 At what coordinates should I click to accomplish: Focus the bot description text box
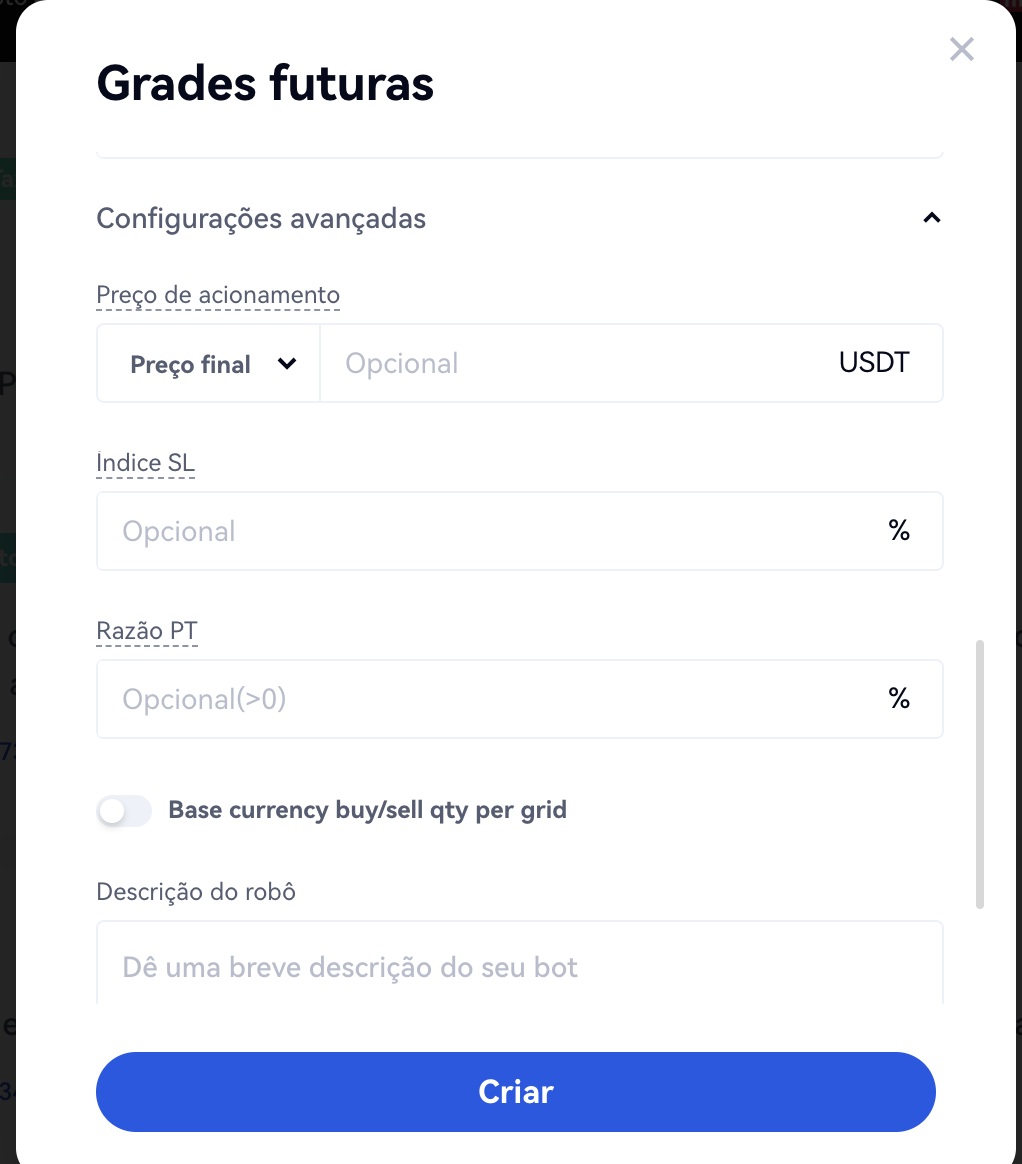tap(519, 967)
